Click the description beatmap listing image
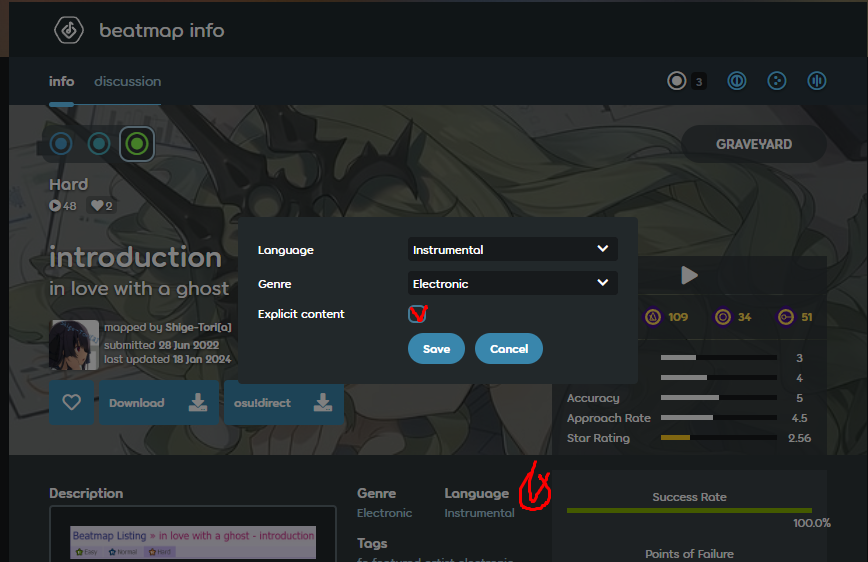This screenshot has width=868, height=562. pyautogui.click(x=193, y=542)
